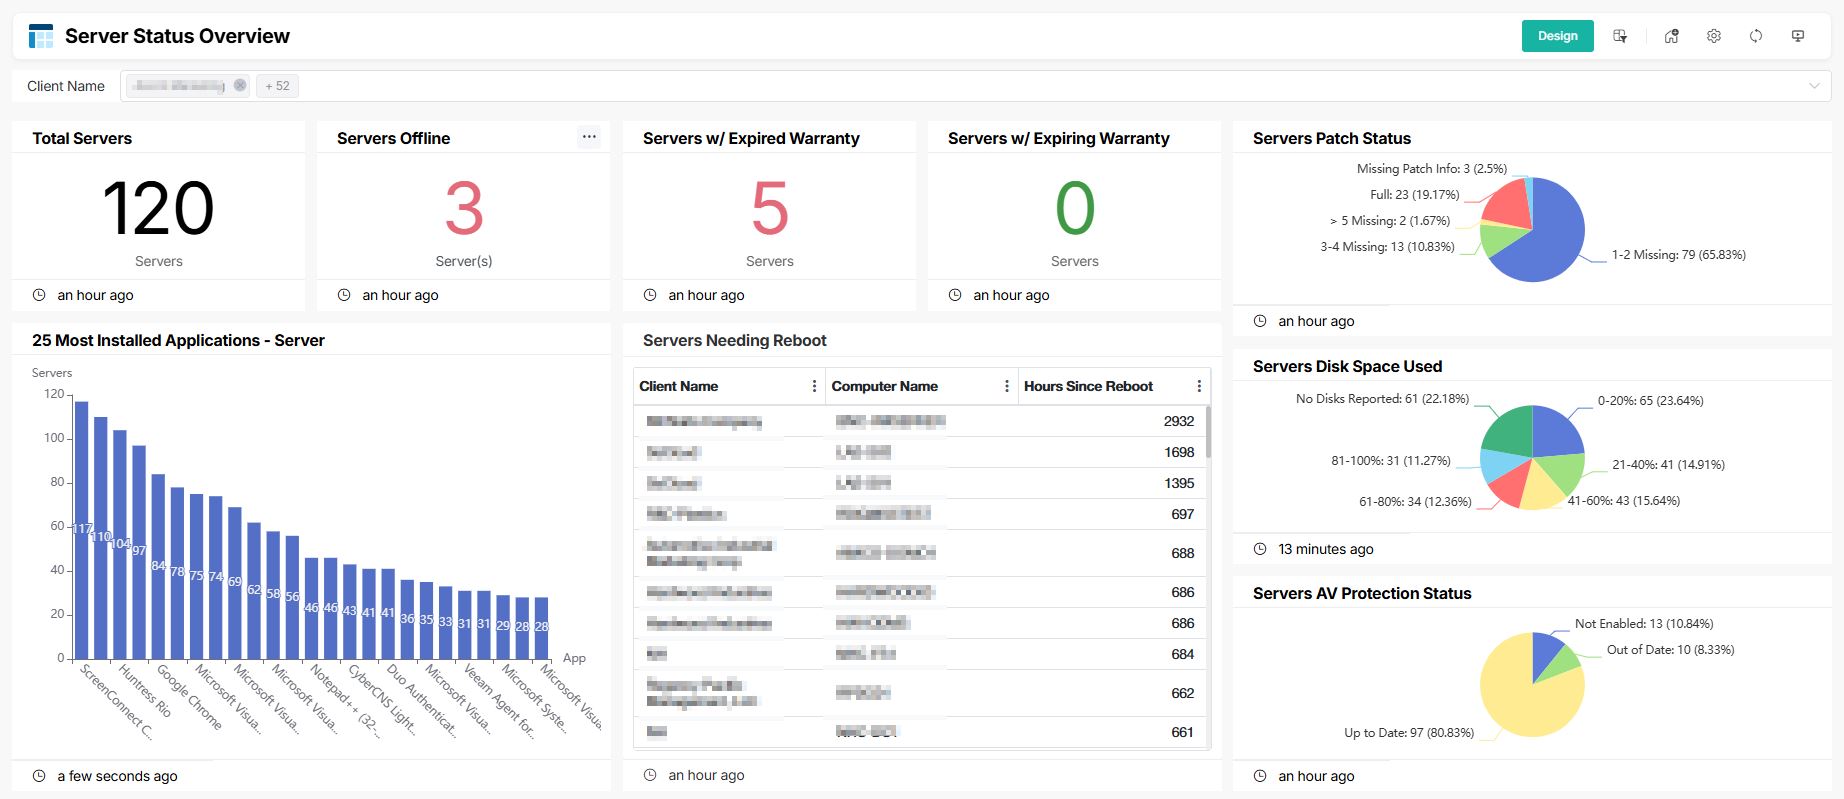
Task: Remove the selected client name tag
Action: (x=240, y=86)
